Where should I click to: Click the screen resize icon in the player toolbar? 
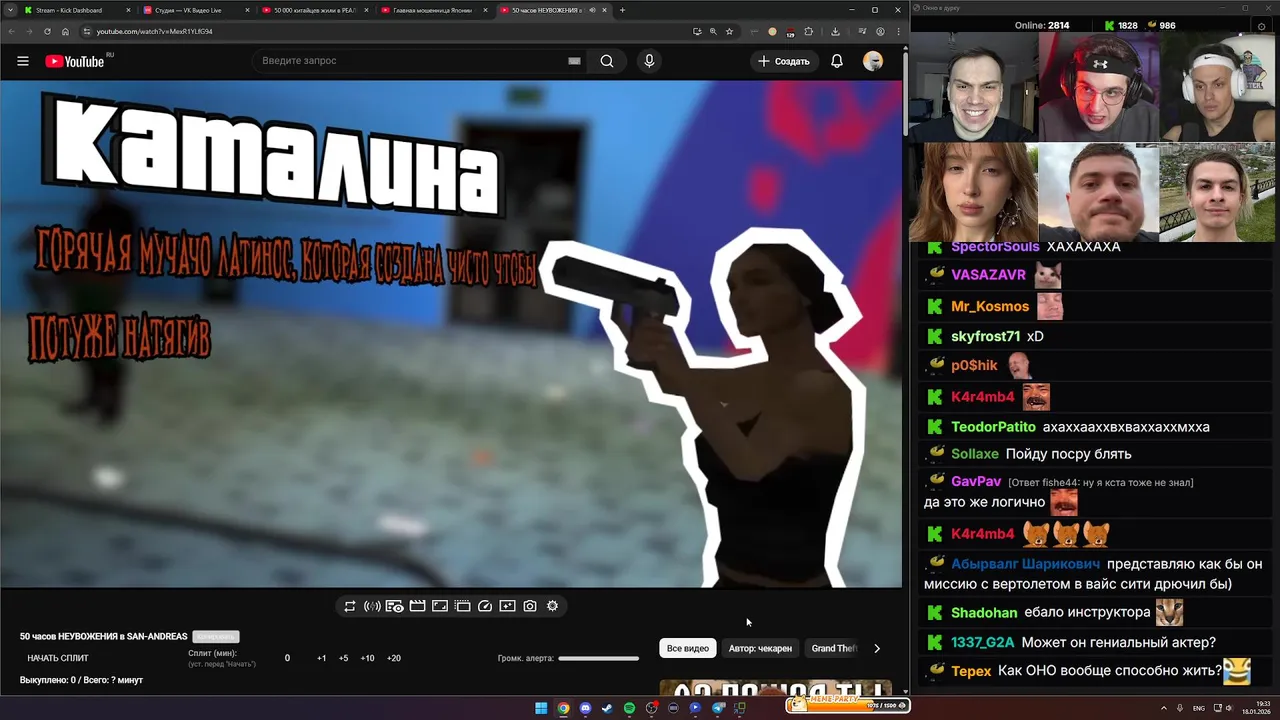(440, 606)
